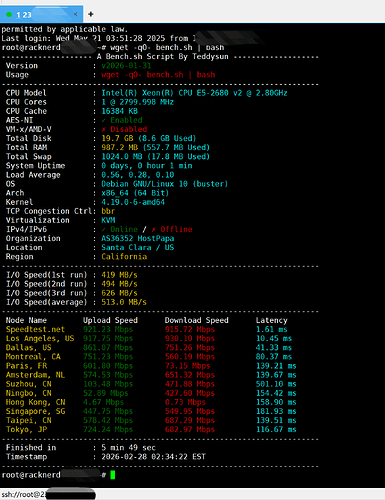Click virtualization value 'KVM'
The width and height of the screenshot is (385, 500).
[108, 220]
